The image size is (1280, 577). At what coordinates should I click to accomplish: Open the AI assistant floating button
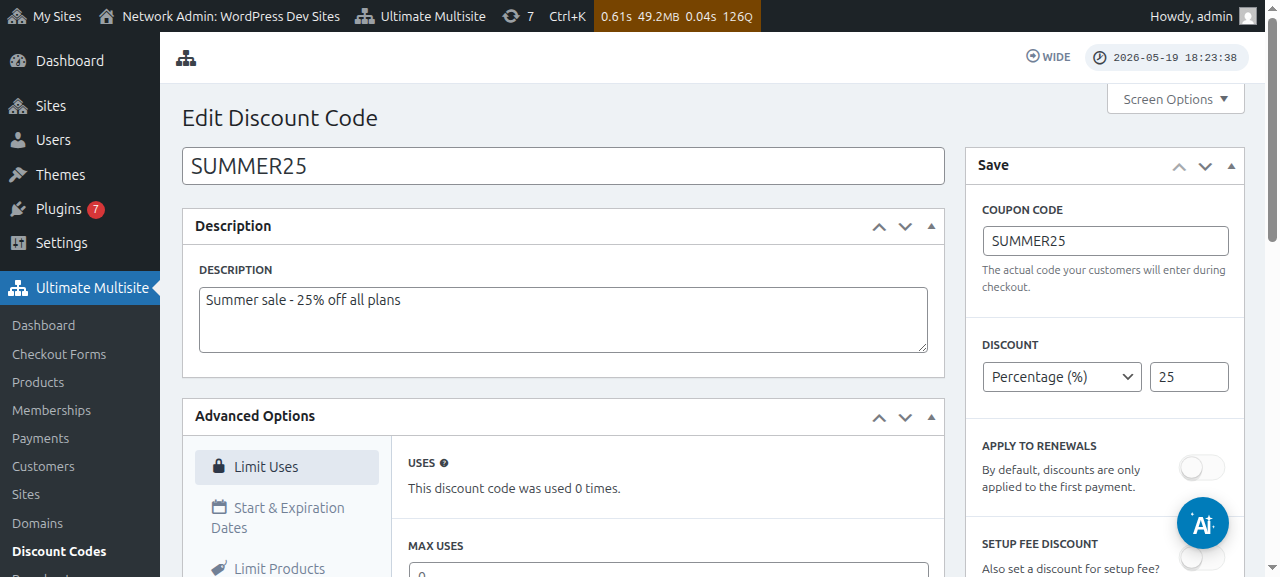coord(1203,523)
